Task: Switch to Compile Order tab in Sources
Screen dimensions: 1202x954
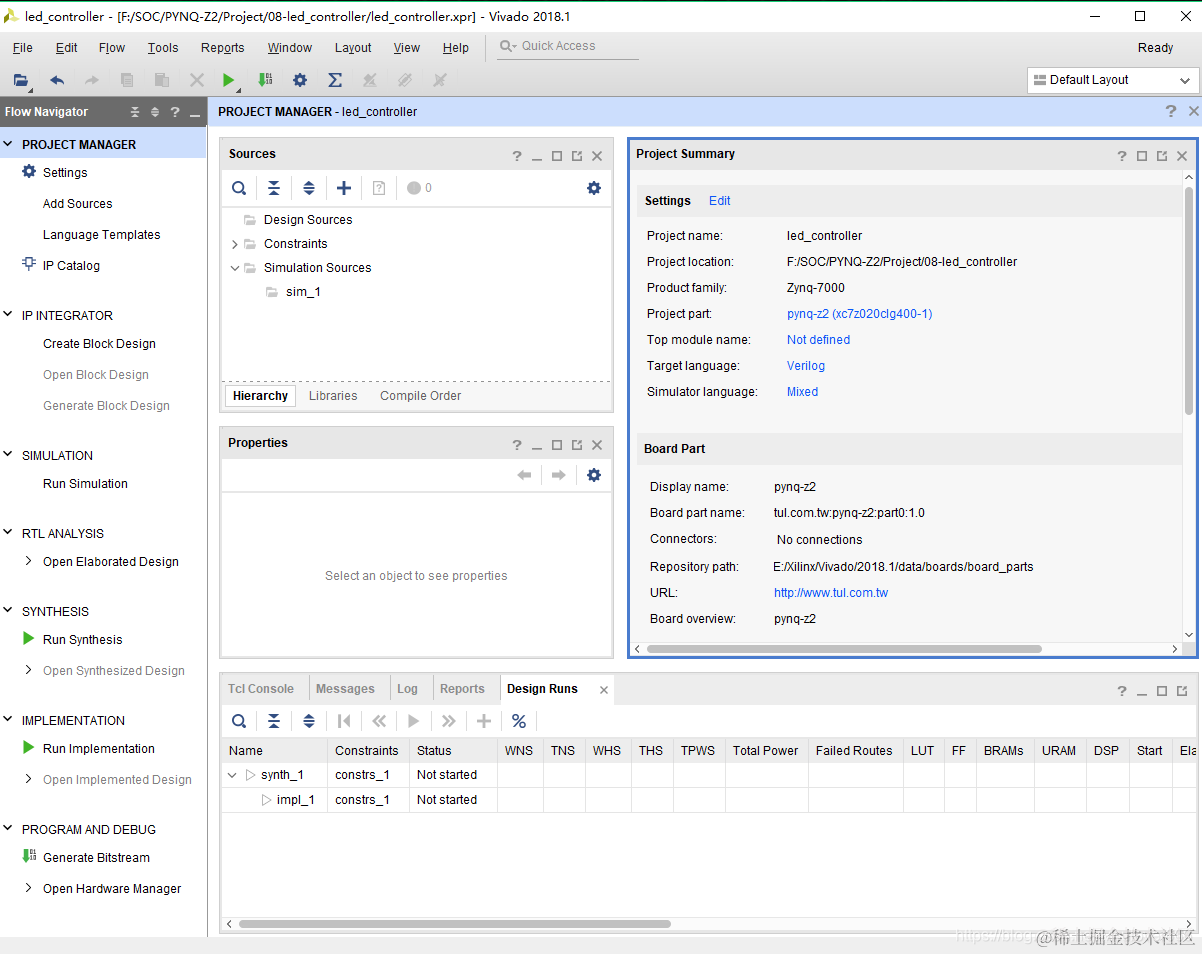Action: tap(421, 396)
